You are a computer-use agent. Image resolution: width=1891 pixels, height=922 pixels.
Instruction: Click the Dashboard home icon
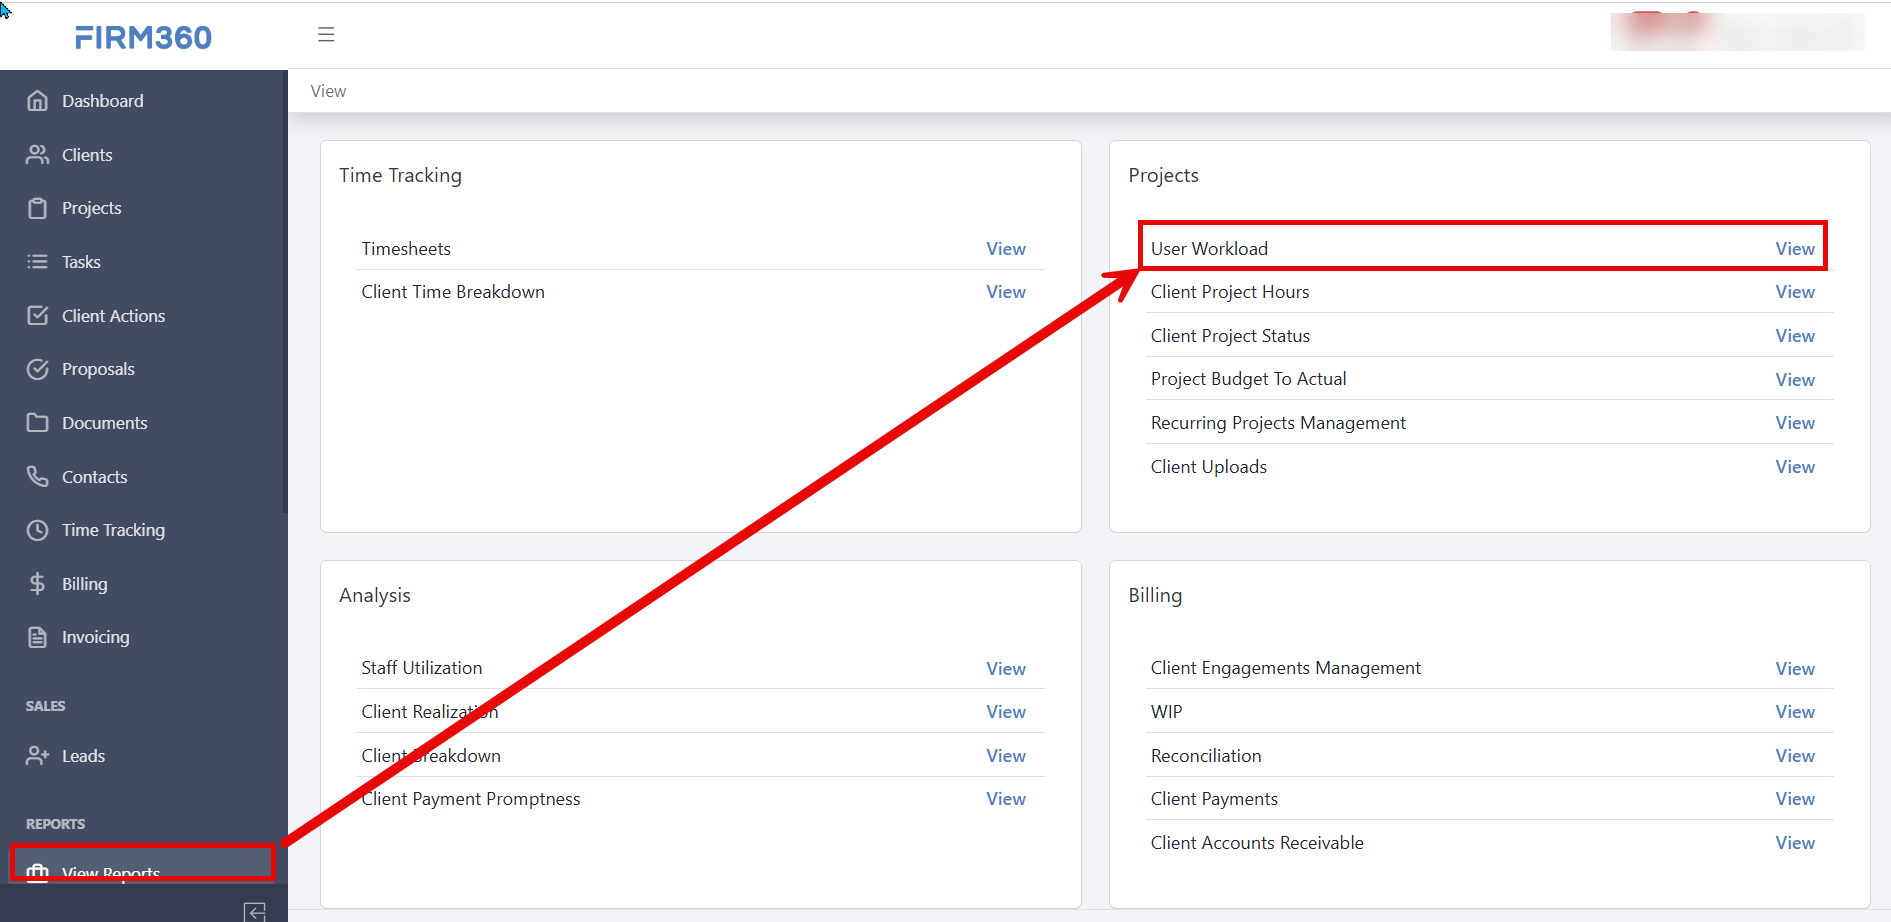[x=38, y=101]
